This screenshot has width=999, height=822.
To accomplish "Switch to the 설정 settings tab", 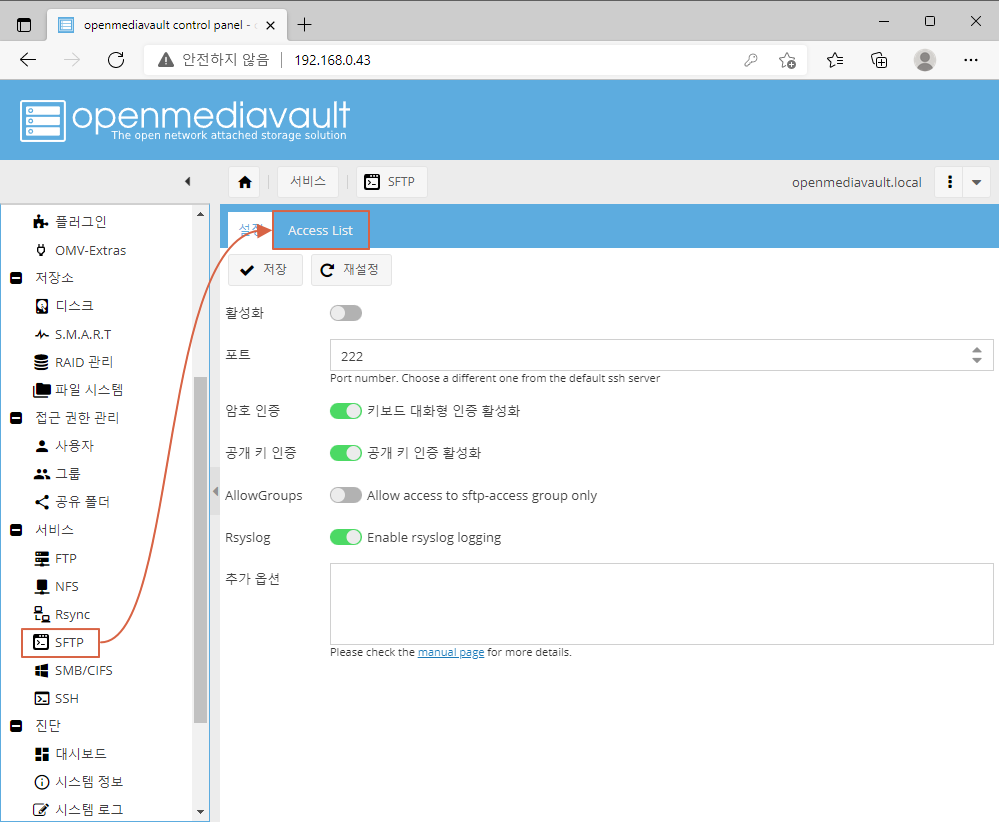I will pyautogui.click(x=250, y=230).
